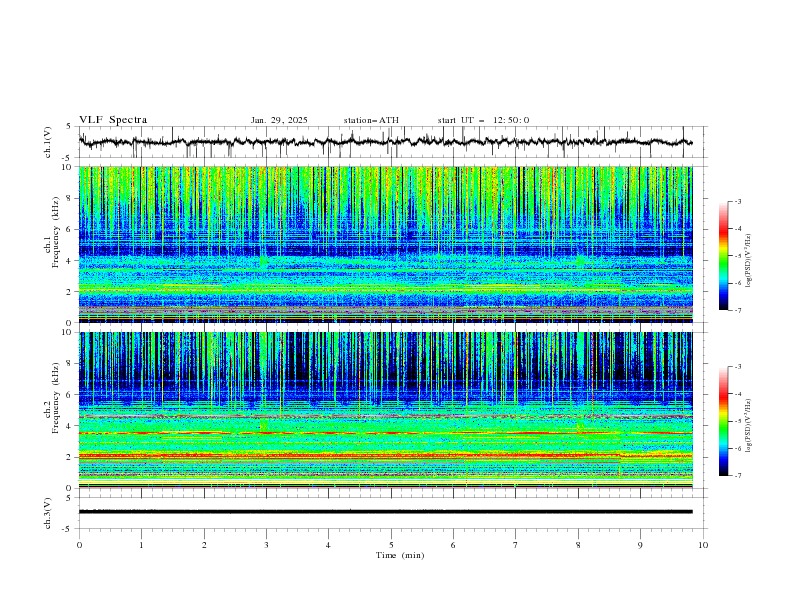Click ch.1 color bar 'log(PSD)(V²/Hz)' label

[749, 261]
